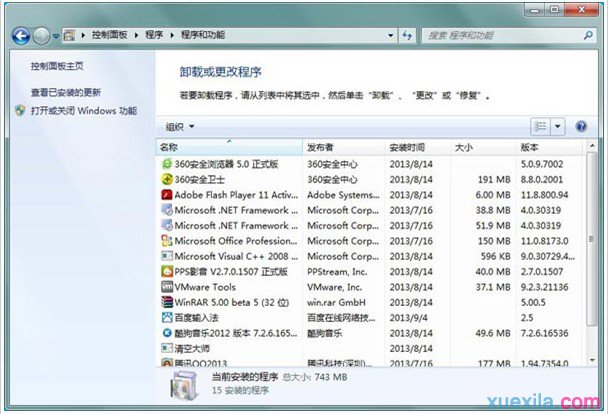This screenshot has height=414, width=608.
Task: Open 控制面板主页 link
Action: pos(57,66)
